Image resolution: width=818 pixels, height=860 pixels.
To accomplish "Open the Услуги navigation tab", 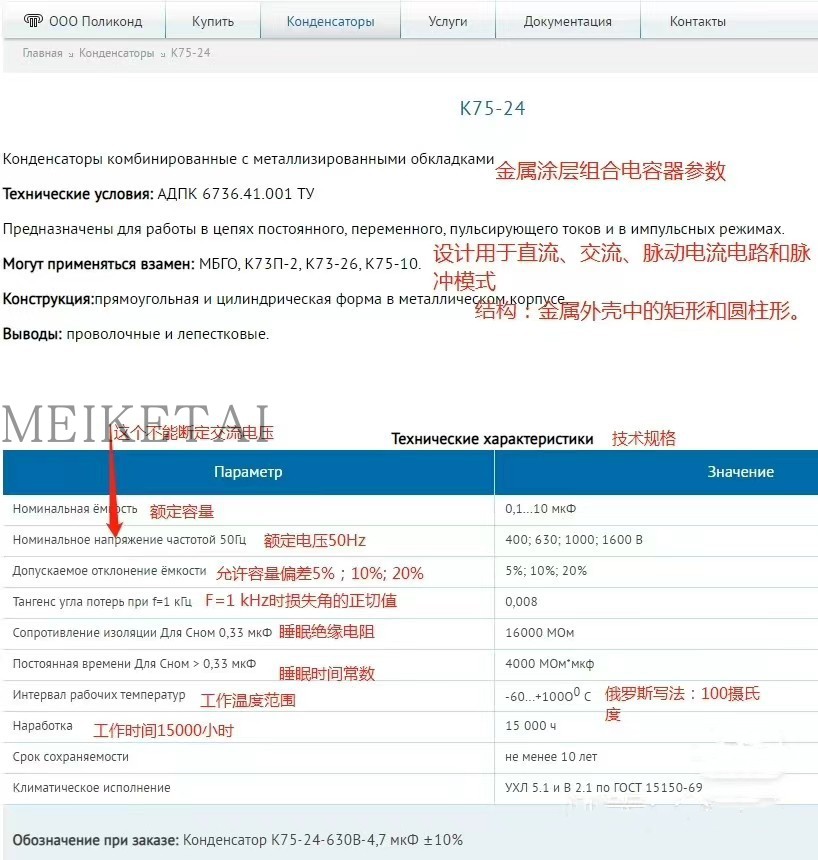I will point(447,19).
